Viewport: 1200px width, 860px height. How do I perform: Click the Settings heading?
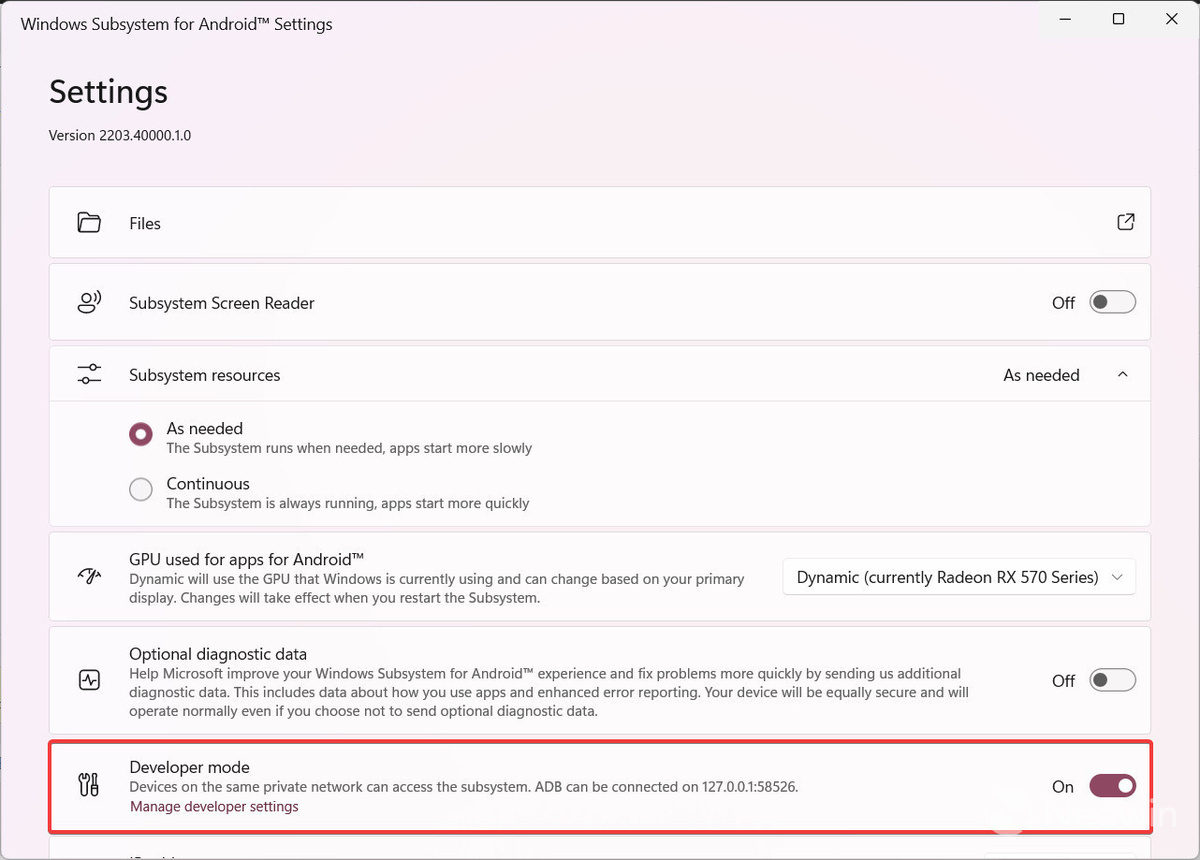[x=107, y=92]
